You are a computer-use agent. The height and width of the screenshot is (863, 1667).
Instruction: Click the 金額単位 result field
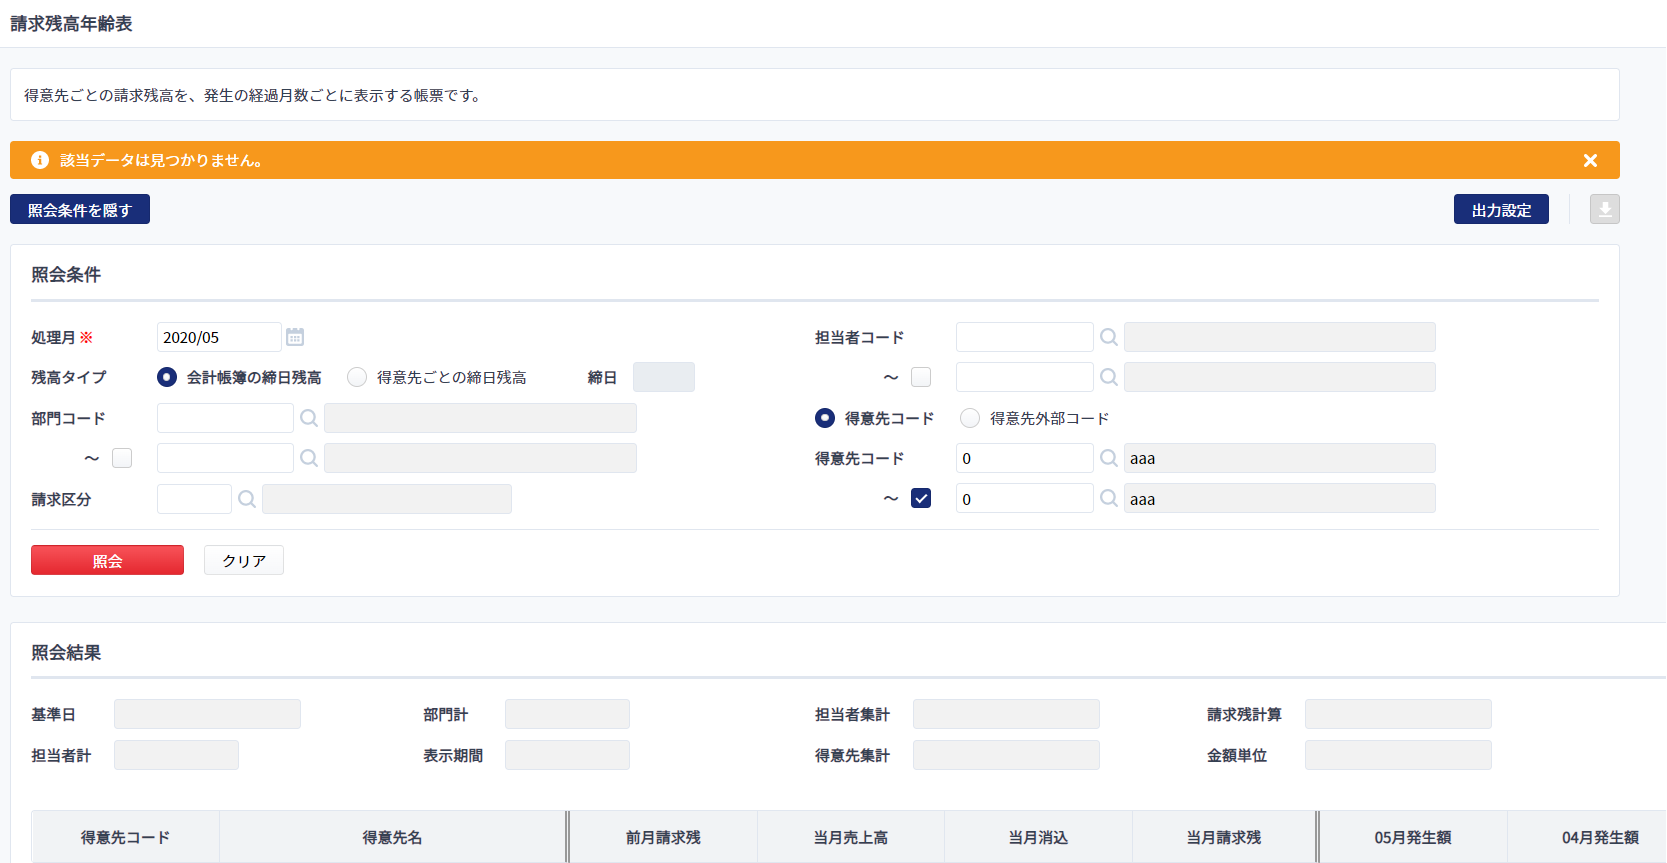point(1398,755)
